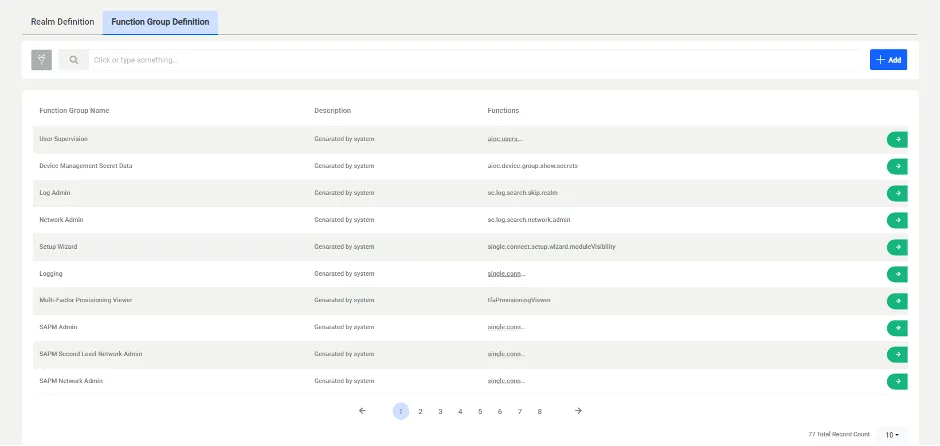Go to page 6
The height and width of the screenshot is (446, 940).
coord(499,411)
